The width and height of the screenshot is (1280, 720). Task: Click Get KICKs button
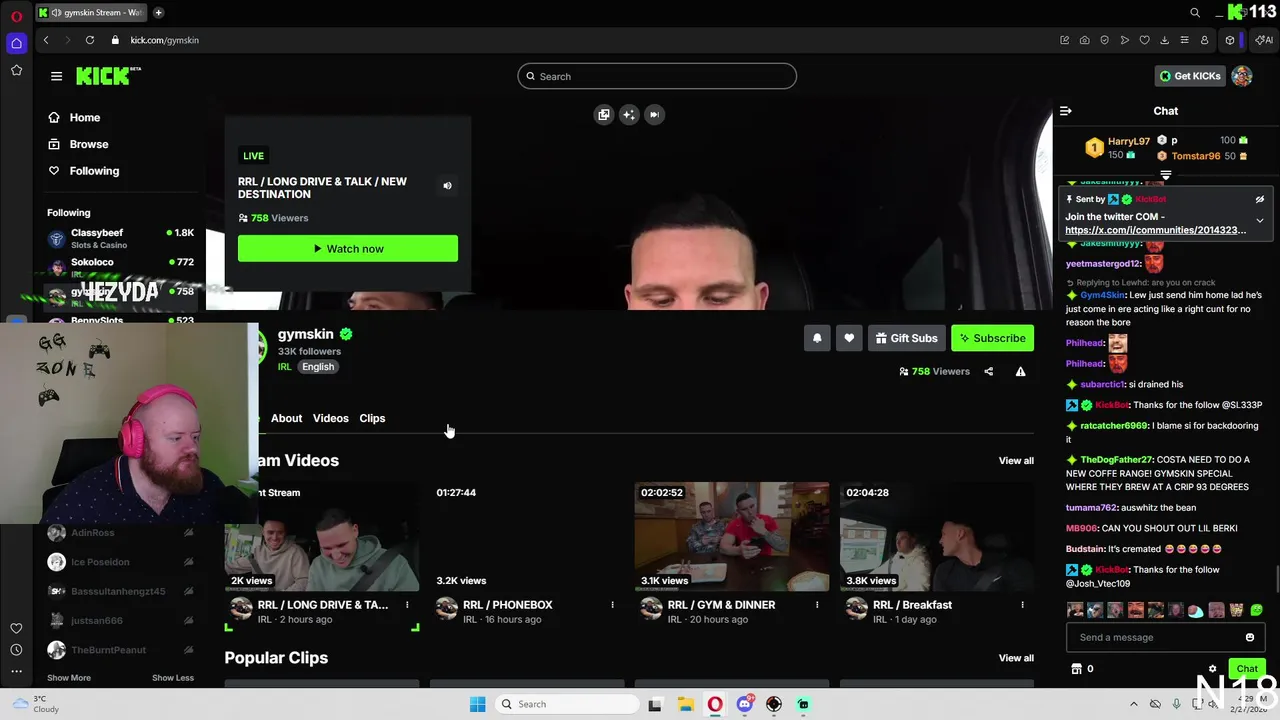(x=1190, y=76)
